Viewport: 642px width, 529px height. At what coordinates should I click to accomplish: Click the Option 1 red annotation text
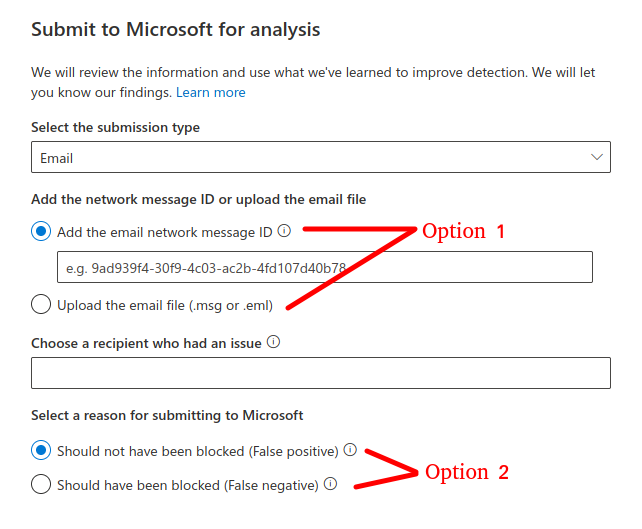[x=463, y=232]
